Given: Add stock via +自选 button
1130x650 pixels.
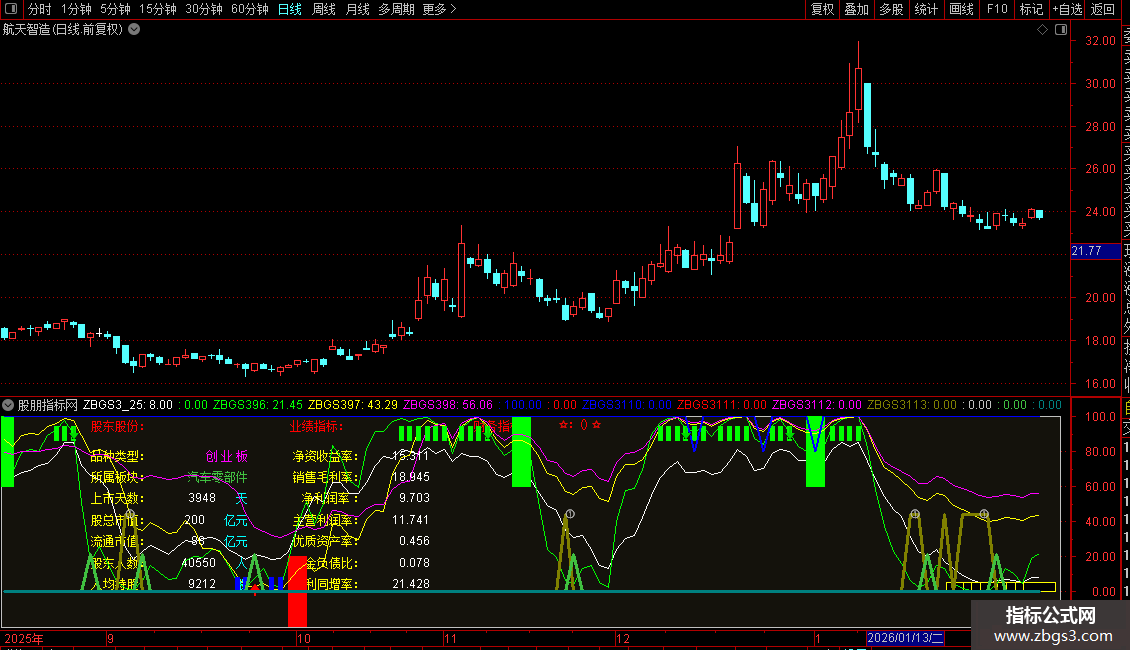Looking at the screenshot, I should tap(1067, 9).
